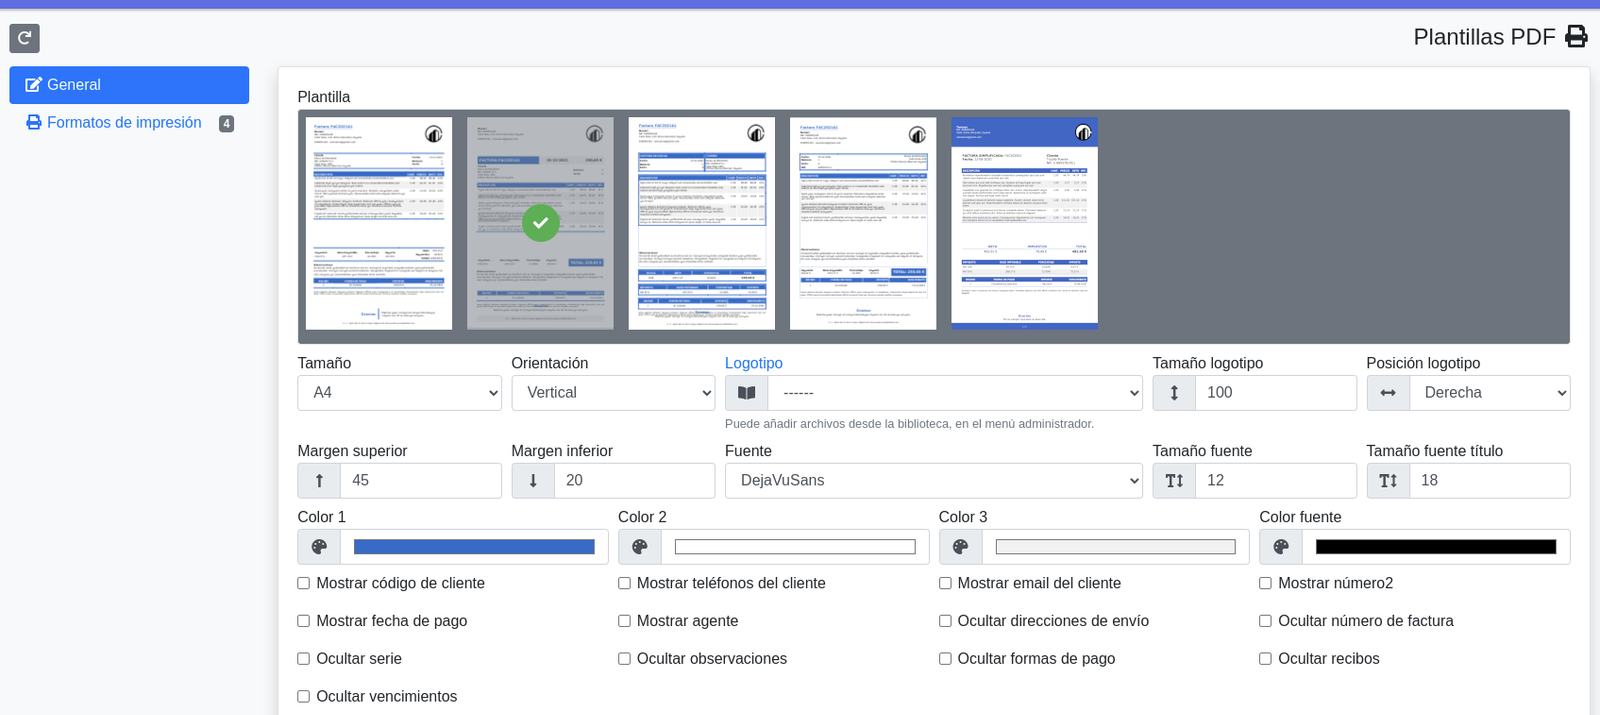Click the horizontal arrows icon for Posición logotipo
The height and width of the screenshot is (715, 1600).
[1388, 393]
